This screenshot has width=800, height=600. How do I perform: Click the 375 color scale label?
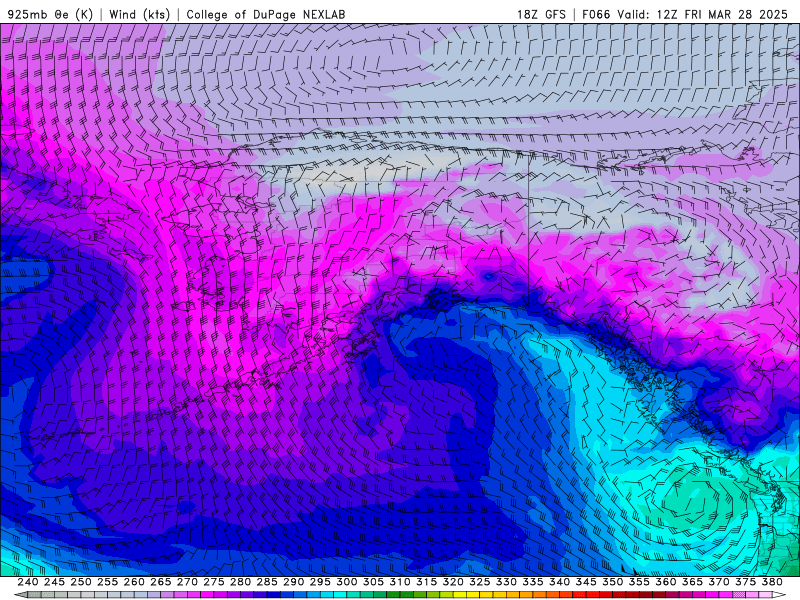click(x=745, y=582)
